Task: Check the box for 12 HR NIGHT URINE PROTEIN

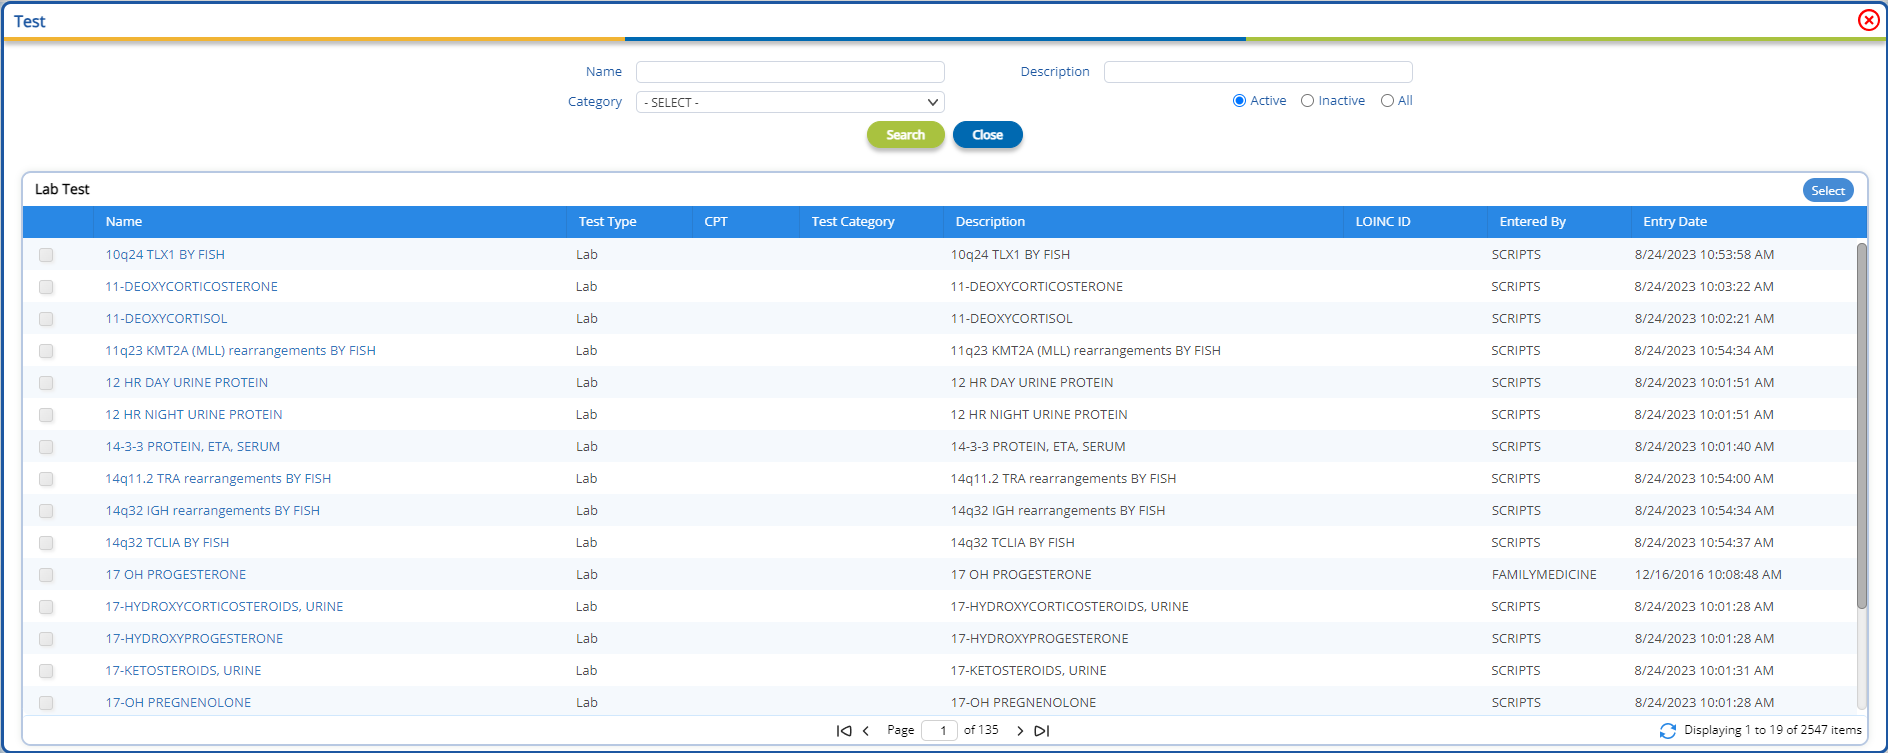Action: coord(46,415)
